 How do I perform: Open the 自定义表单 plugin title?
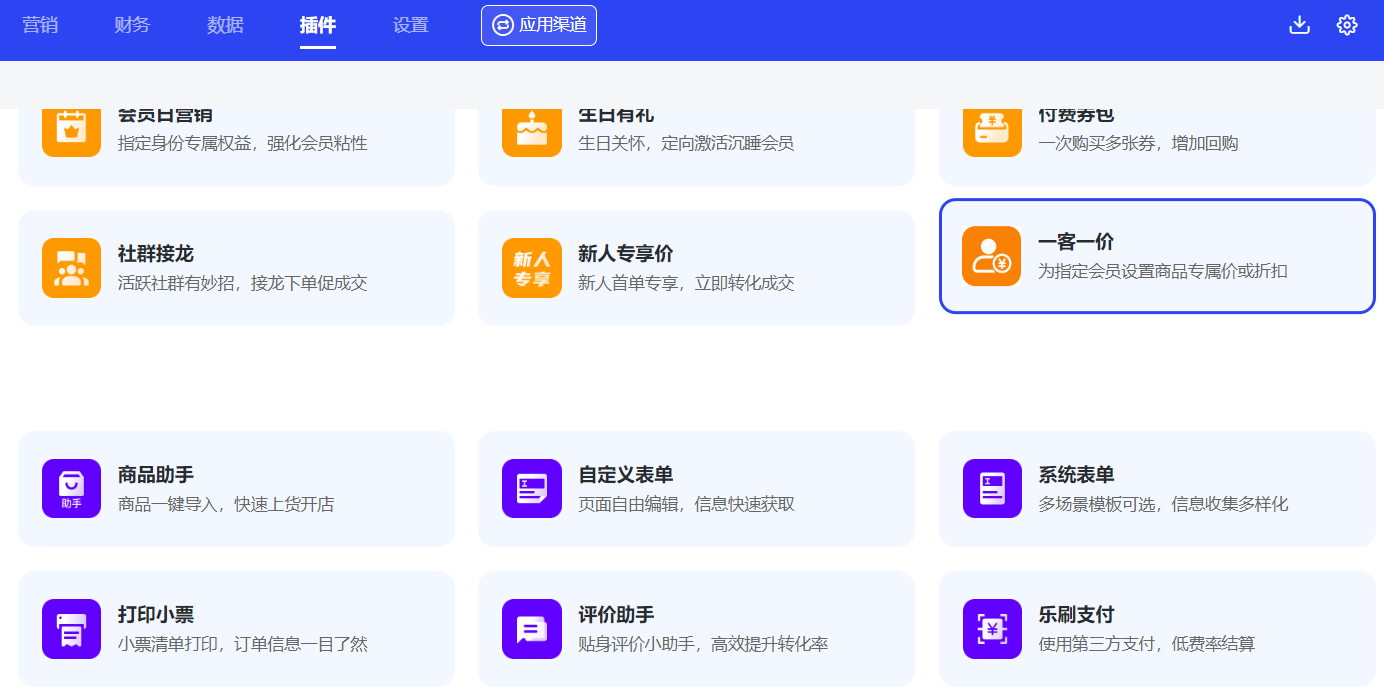tap(626, 475)
